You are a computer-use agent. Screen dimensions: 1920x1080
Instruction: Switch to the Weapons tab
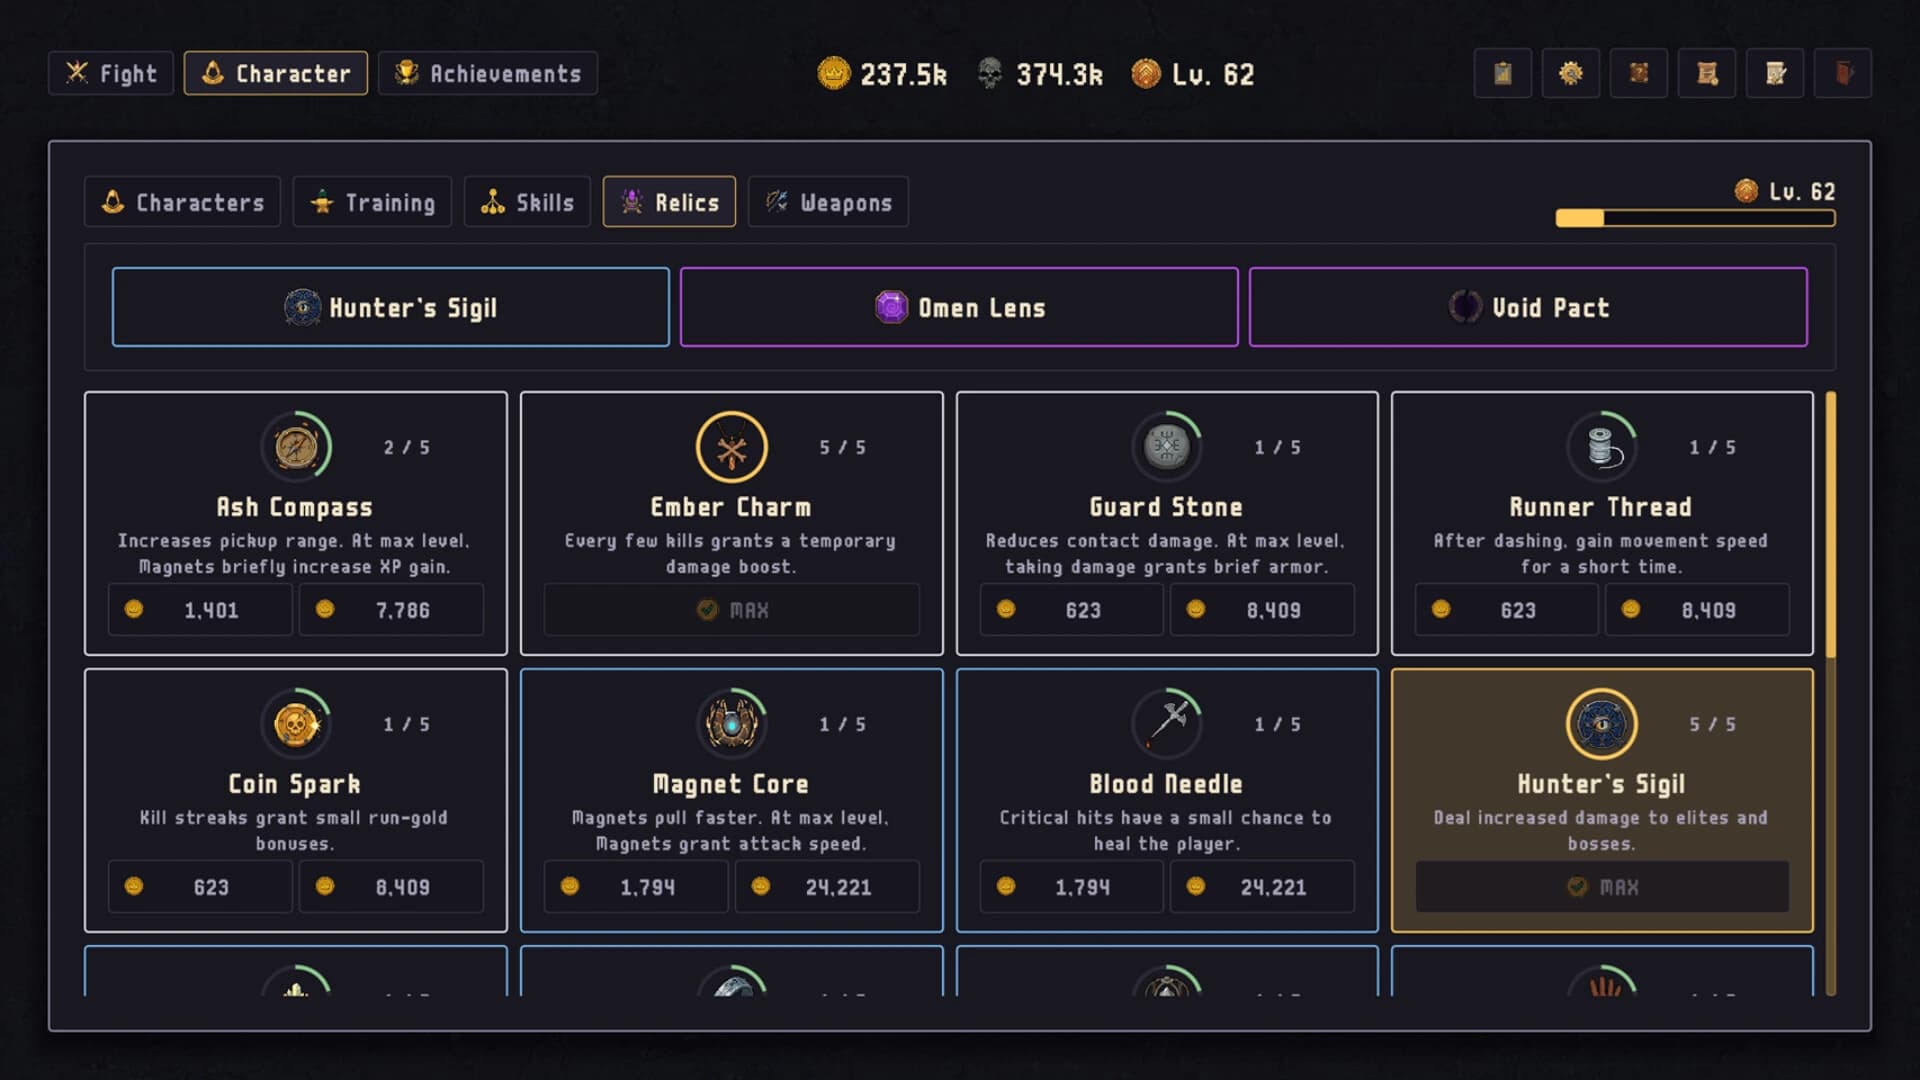click(x=828, y=202)
